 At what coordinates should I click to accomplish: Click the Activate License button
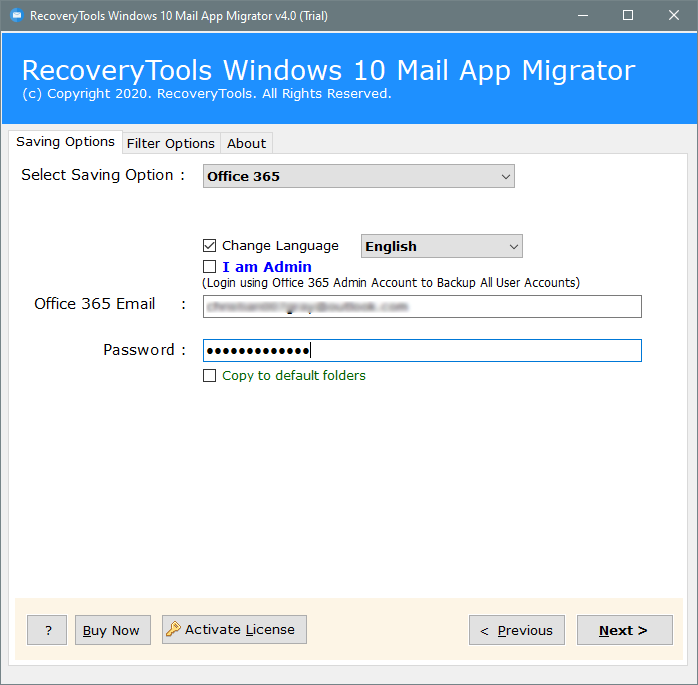pyautogui.click(x=234, y=629)
